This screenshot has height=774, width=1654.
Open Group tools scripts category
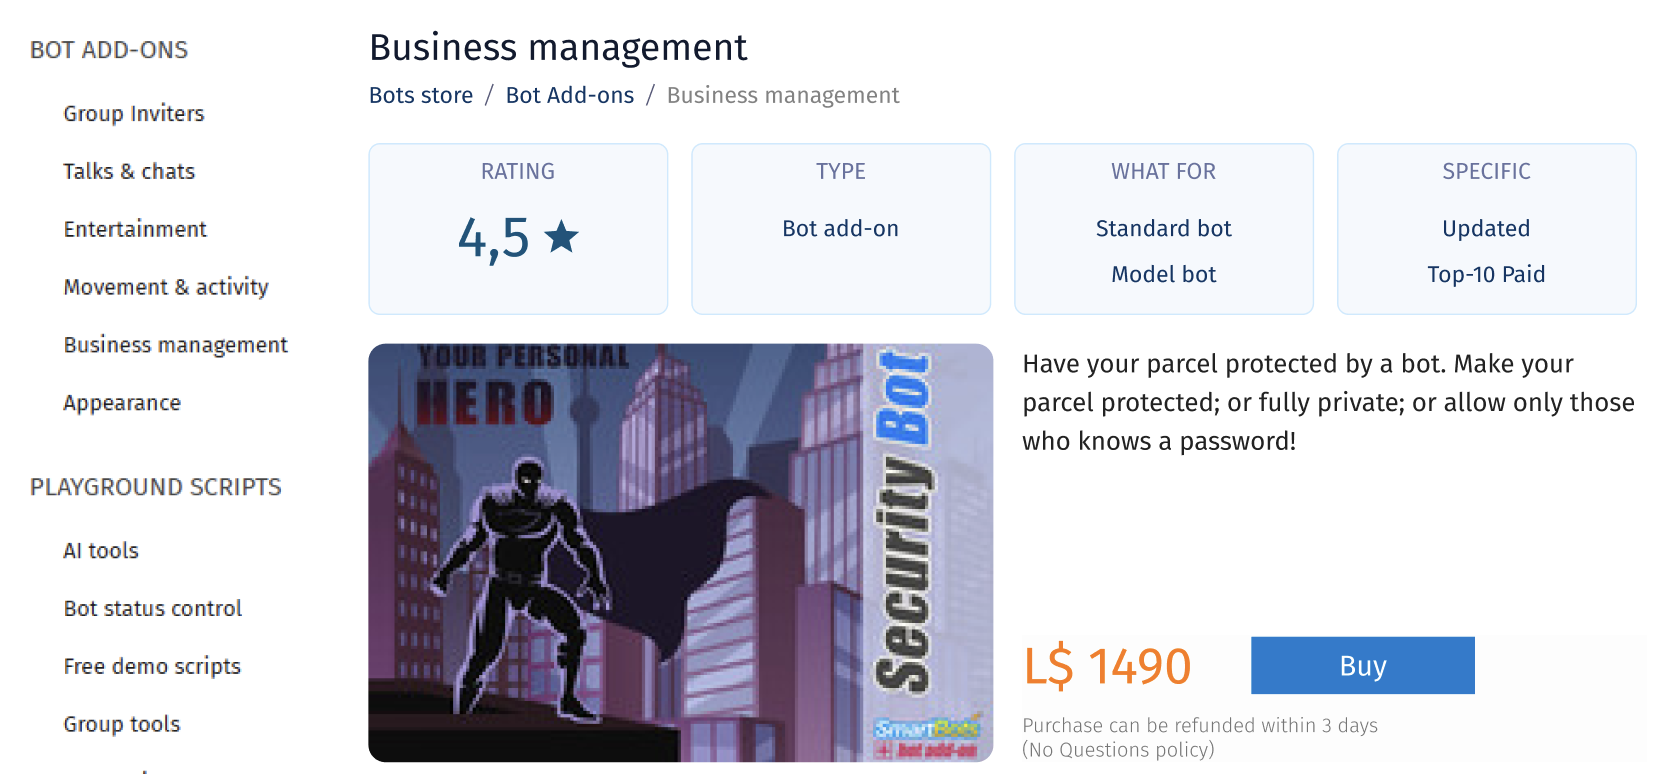121,725
